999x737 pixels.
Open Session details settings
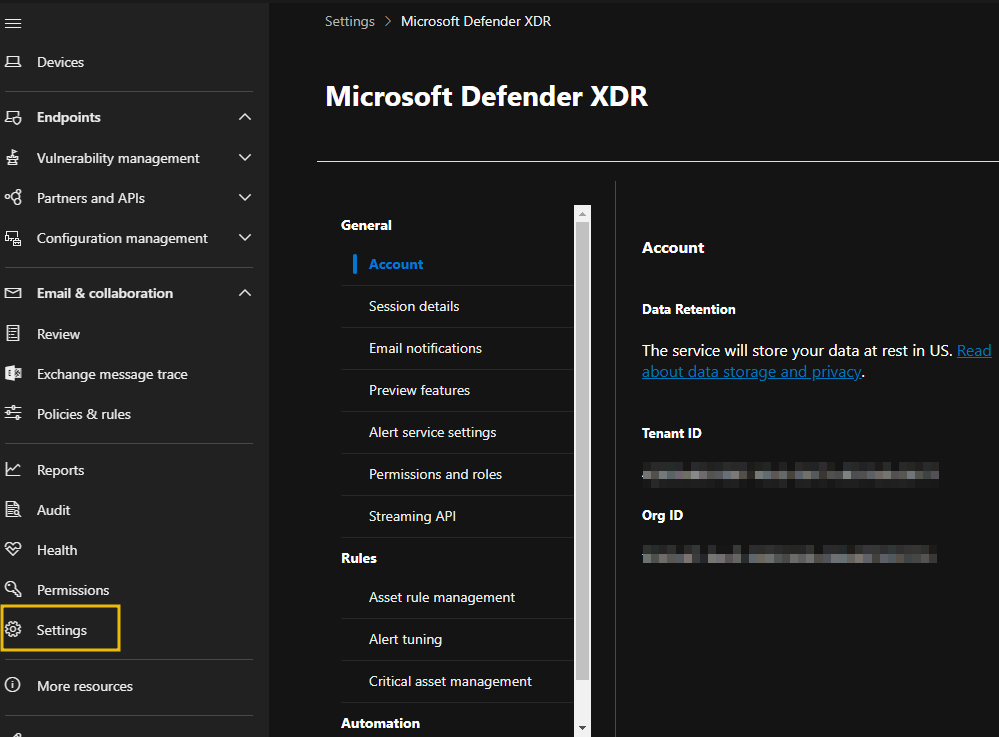point(414,306)
